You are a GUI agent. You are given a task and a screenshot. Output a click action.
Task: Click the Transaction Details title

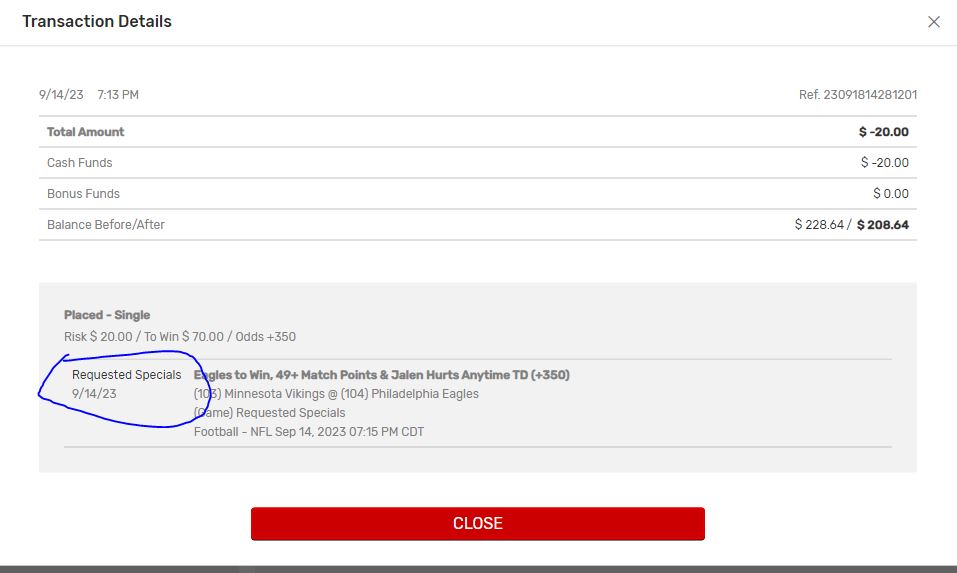(x=97, y=21)
